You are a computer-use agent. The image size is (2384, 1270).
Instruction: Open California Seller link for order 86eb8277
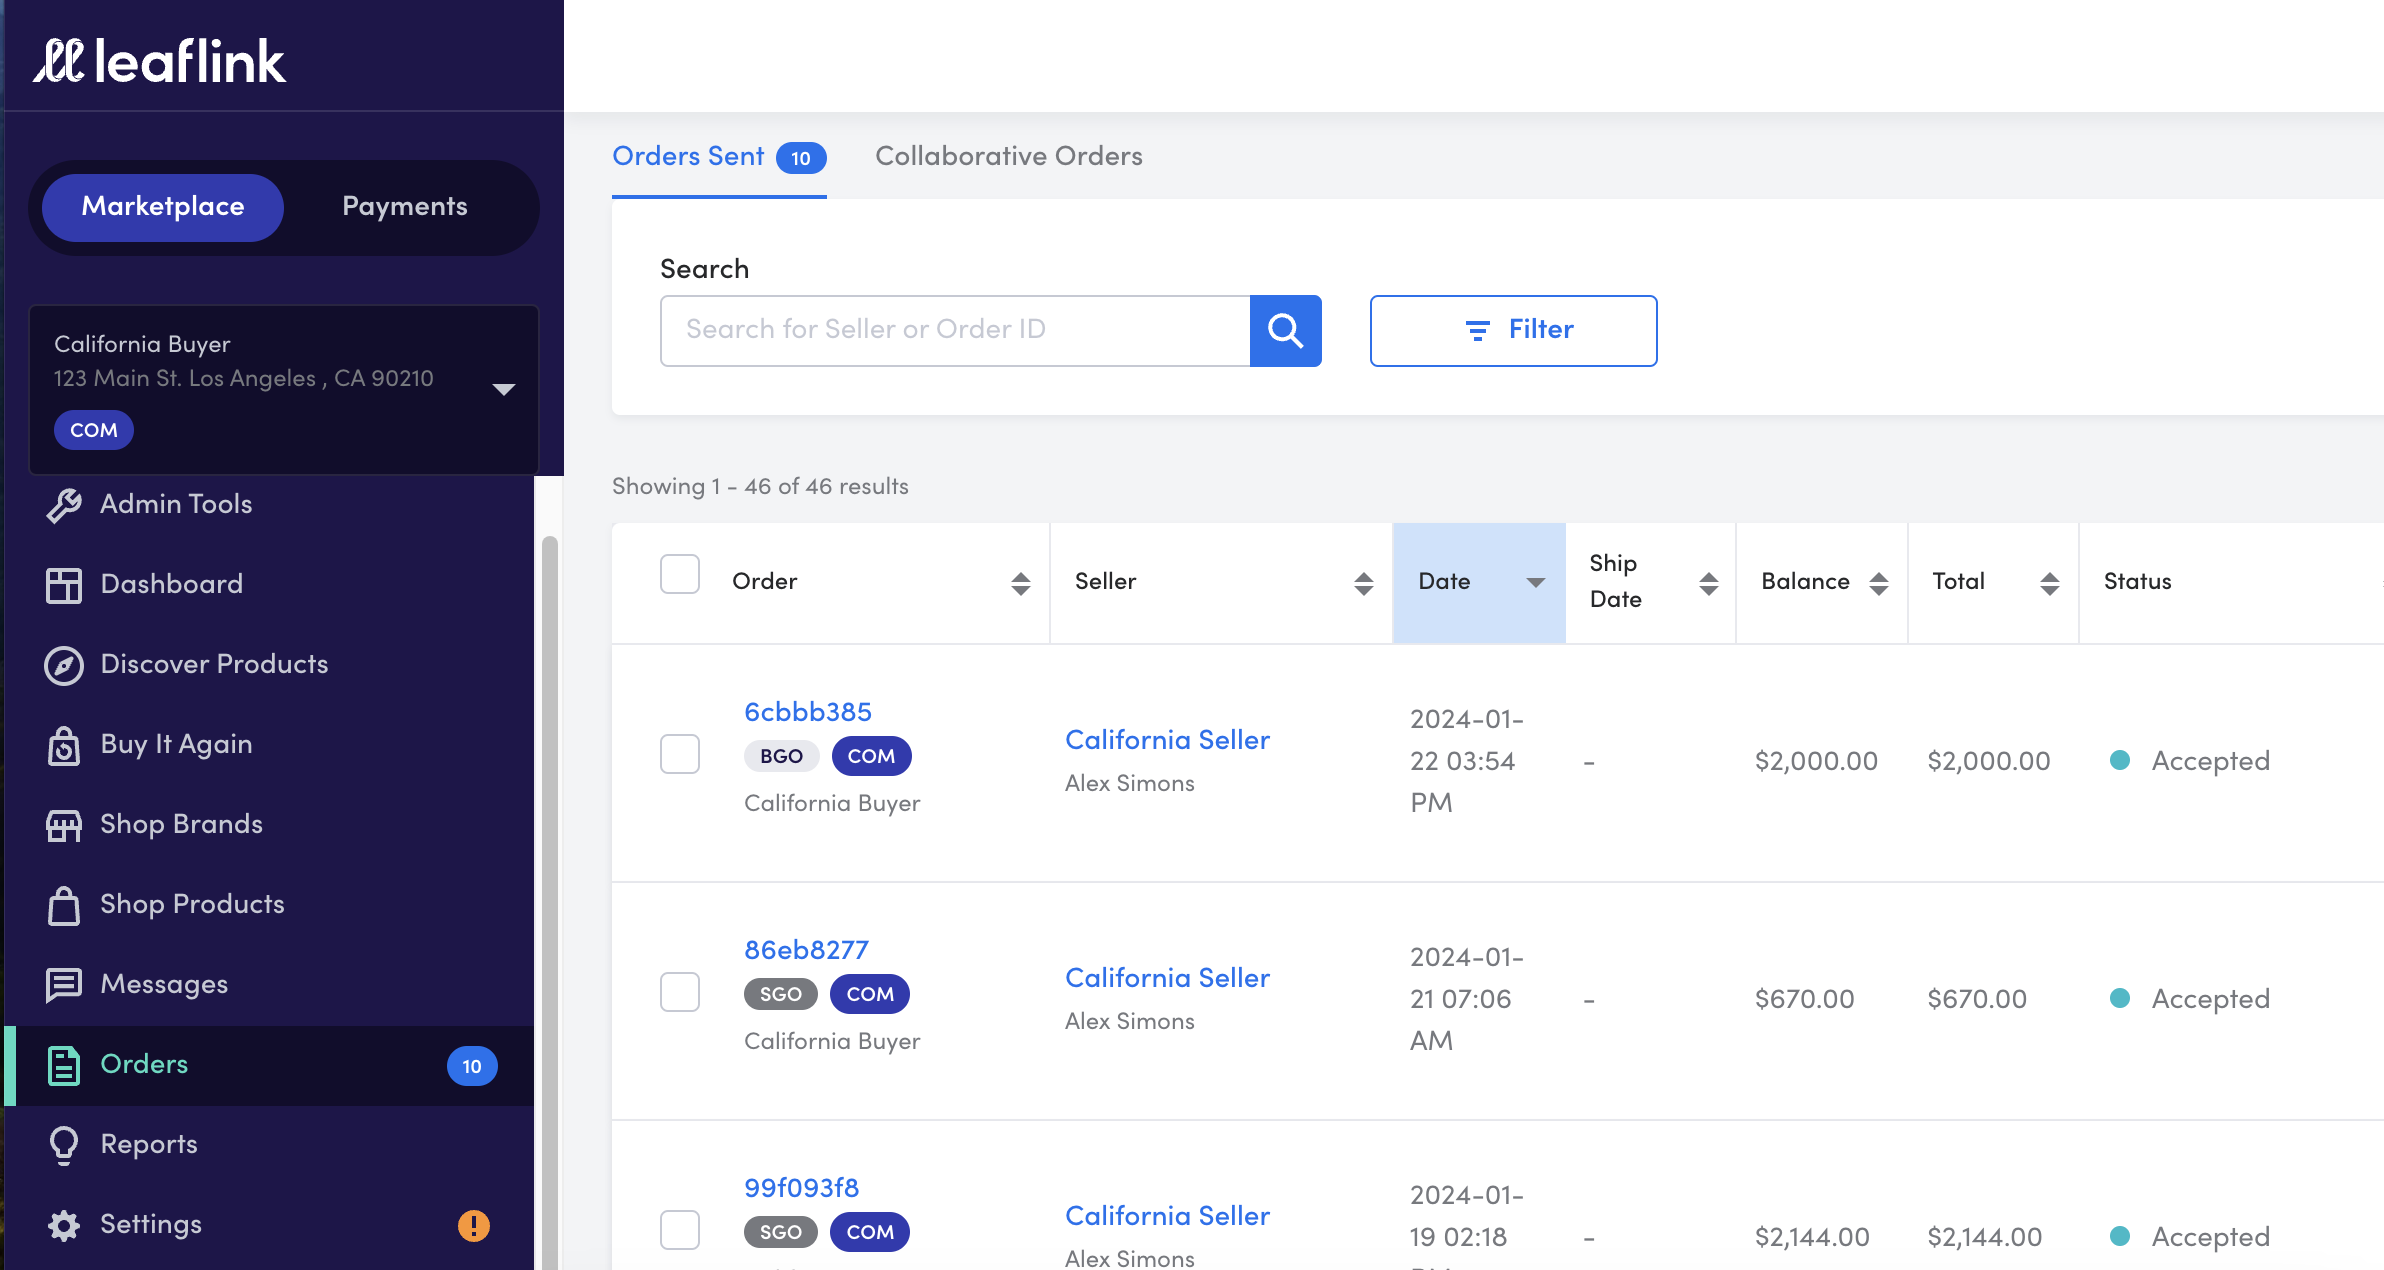(x=1167, y=978)
